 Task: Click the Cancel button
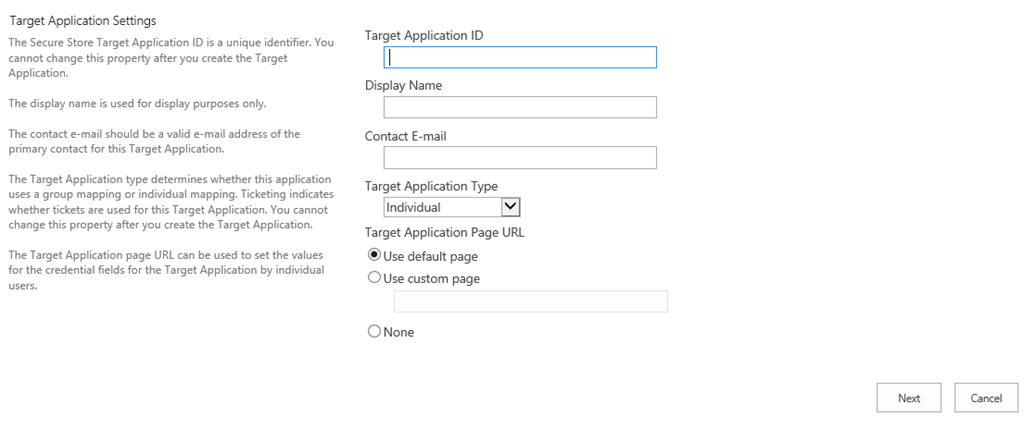pos(986,398)
